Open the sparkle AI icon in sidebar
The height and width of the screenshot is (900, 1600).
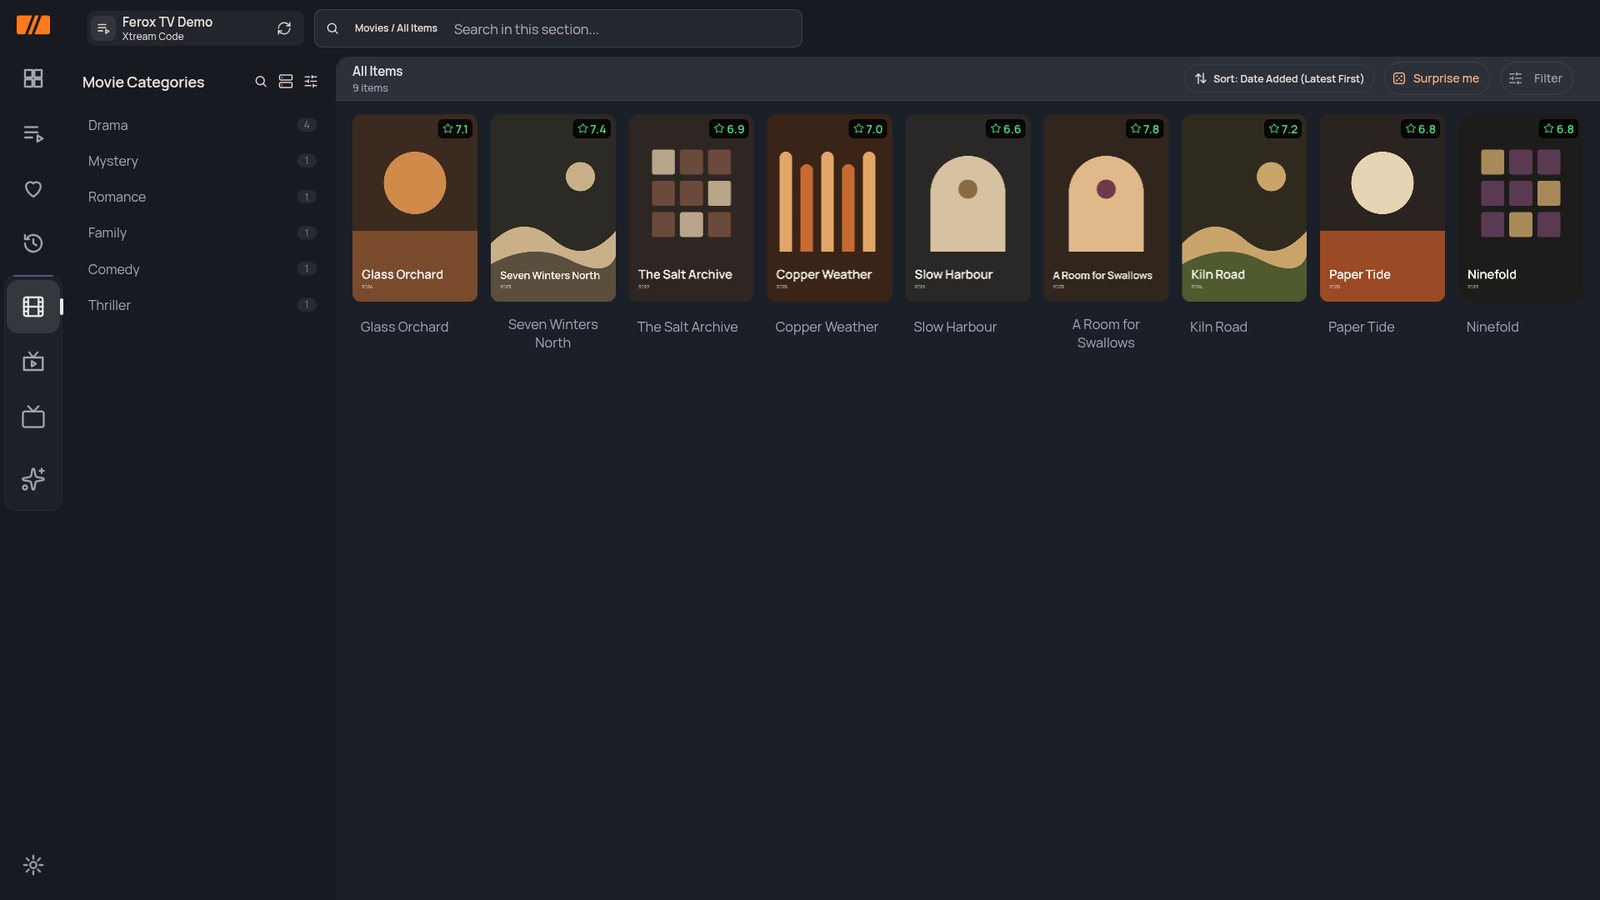pyautogui.click(x=33, y=479)
